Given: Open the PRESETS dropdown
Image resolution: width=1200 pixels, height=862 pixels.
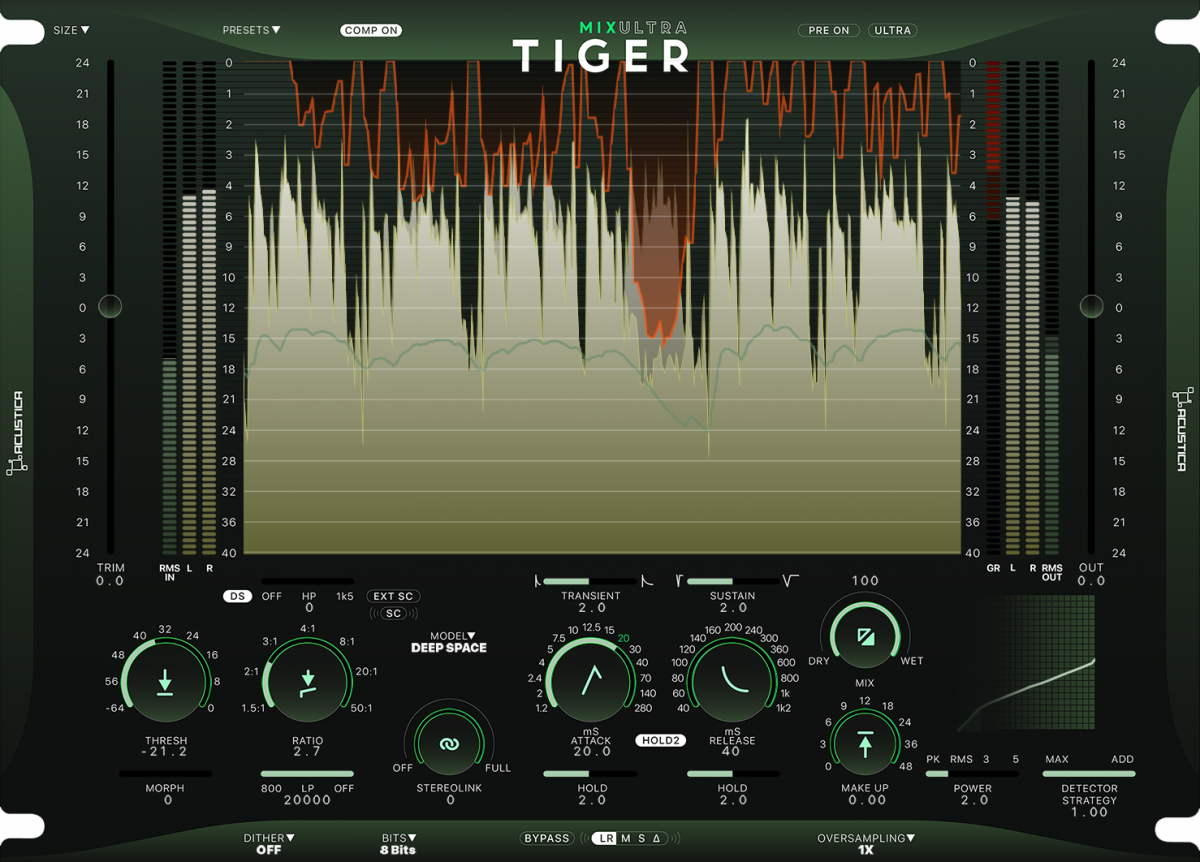Looking at the screenshot, I should tap(251, 30).
